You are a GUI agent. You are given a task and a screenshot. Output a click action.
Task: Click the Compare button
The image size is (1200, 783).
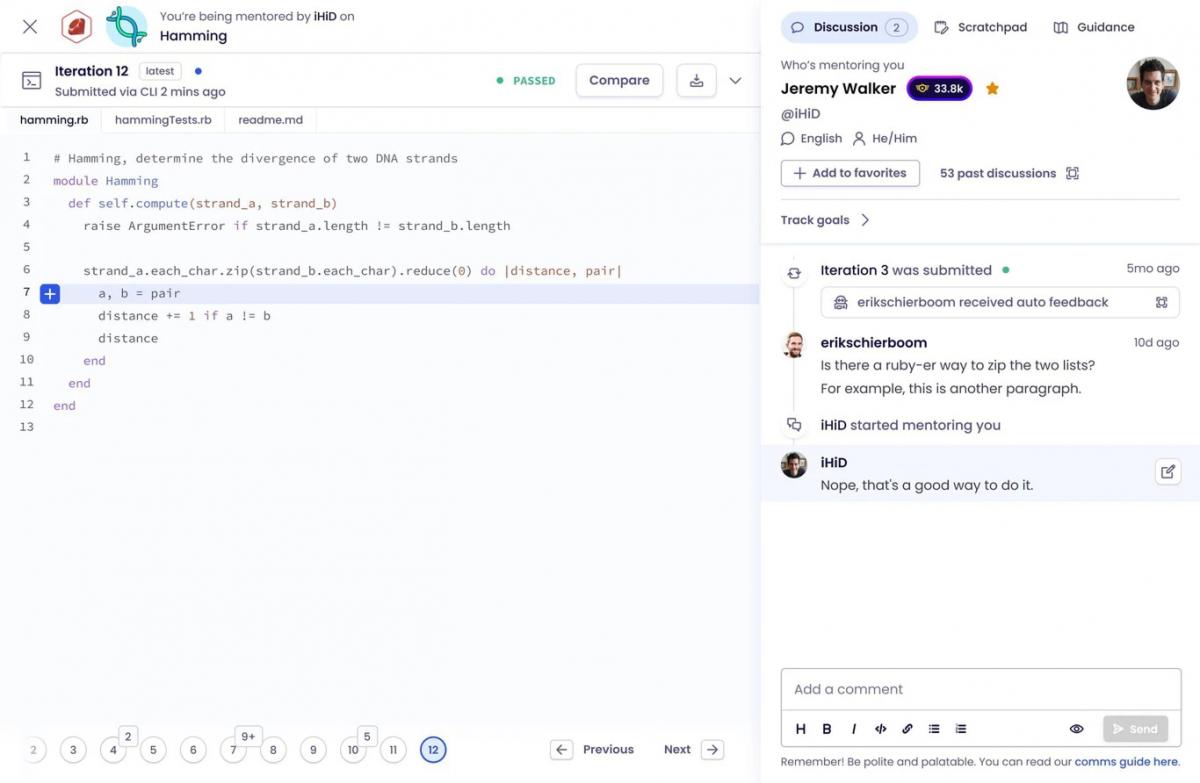tap(619, 80)
